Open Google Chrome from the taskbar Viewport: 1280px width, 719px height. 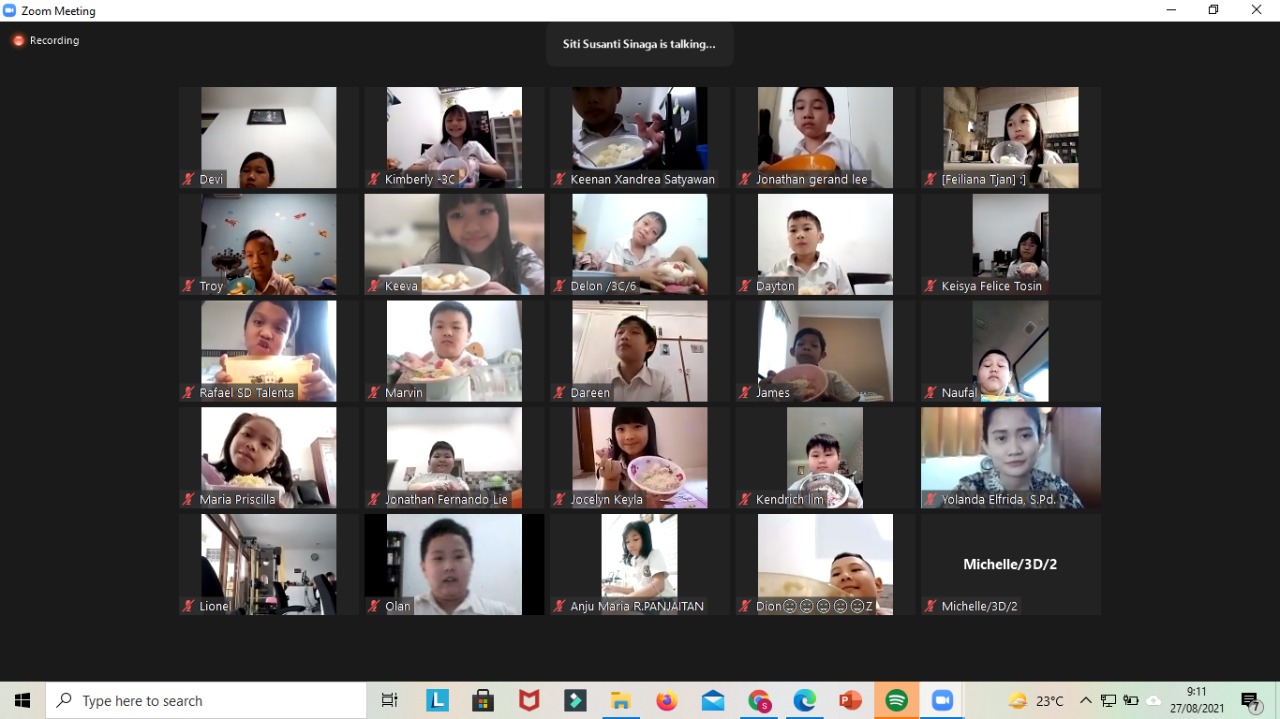tap(759, 701)
